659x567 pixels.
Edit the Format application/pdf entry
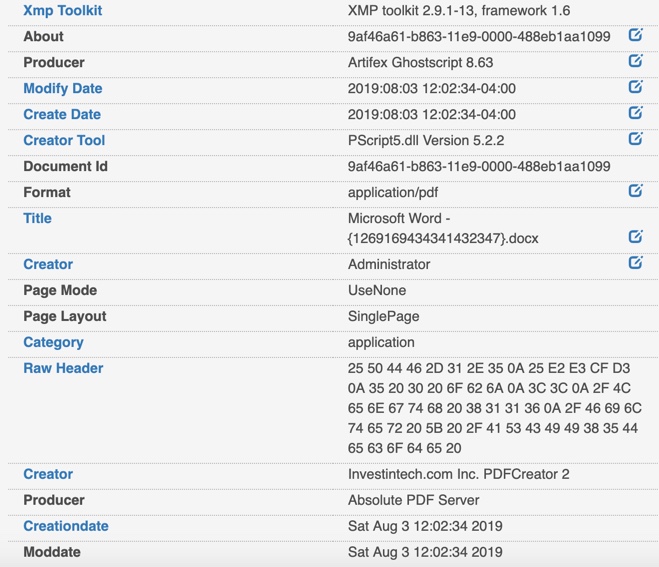click(x=635, y=191)
